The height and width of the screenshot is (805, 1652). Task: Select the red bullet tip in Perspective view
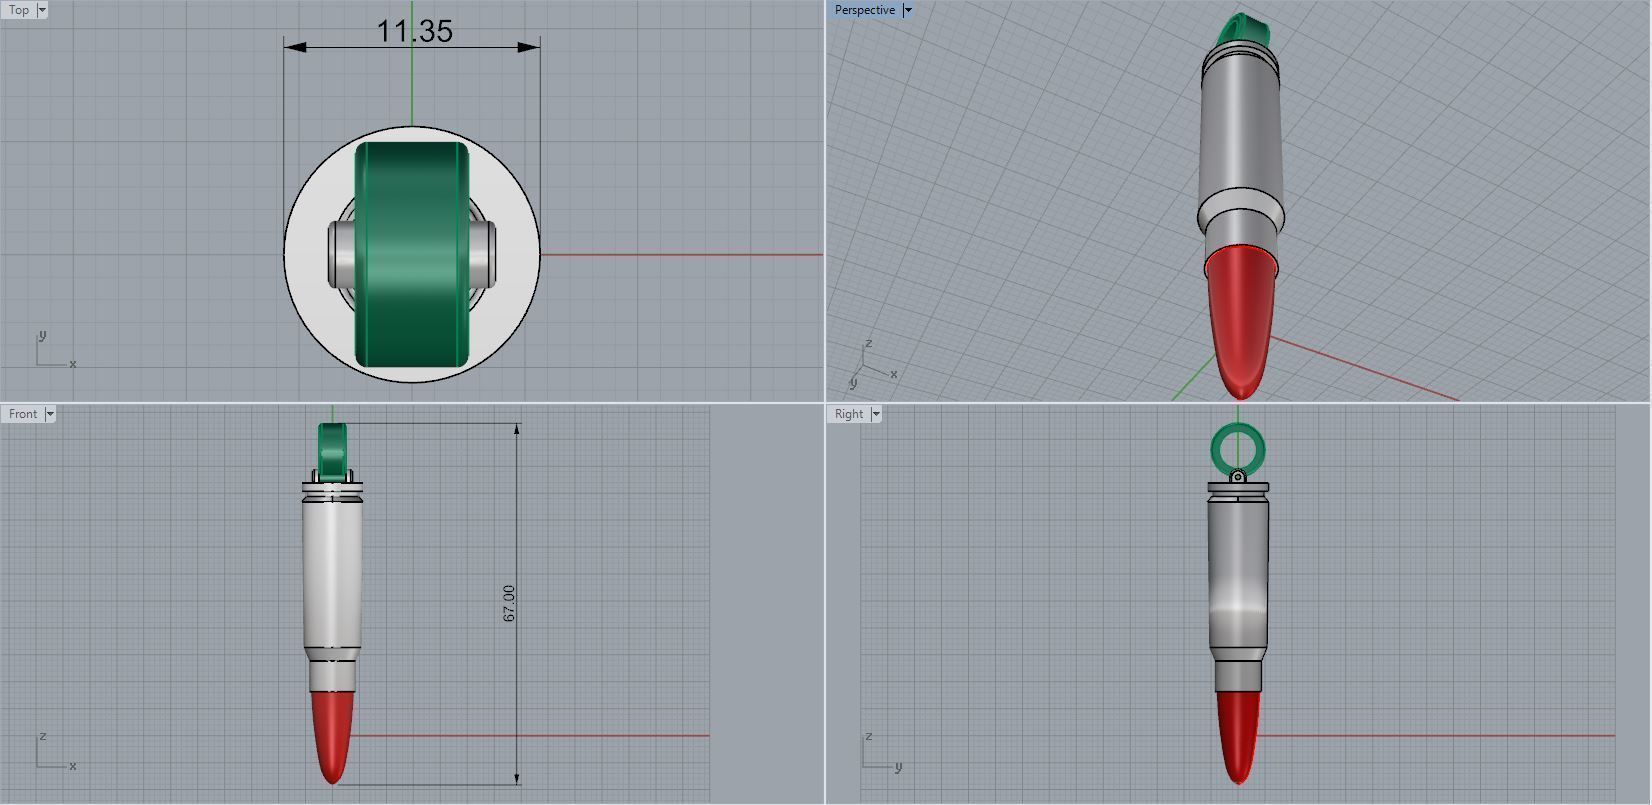[1240, 320]
